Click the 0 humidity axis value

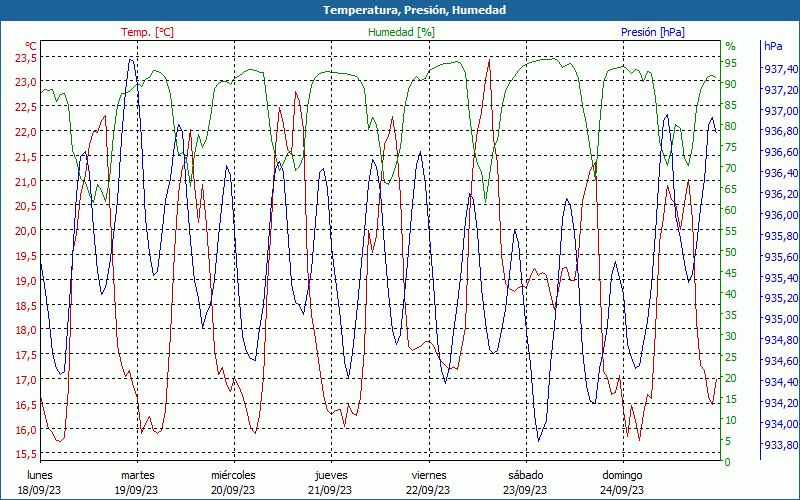click(728, 462)
